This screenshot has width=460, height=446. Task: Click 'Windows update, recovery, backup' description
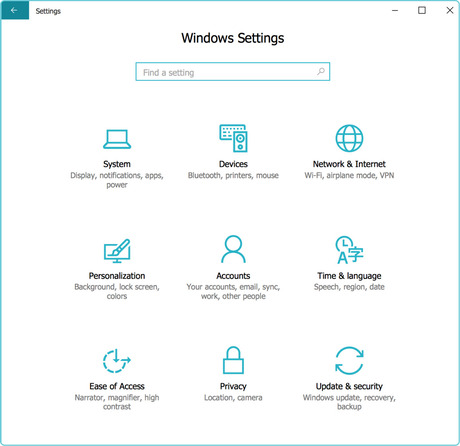349,402
